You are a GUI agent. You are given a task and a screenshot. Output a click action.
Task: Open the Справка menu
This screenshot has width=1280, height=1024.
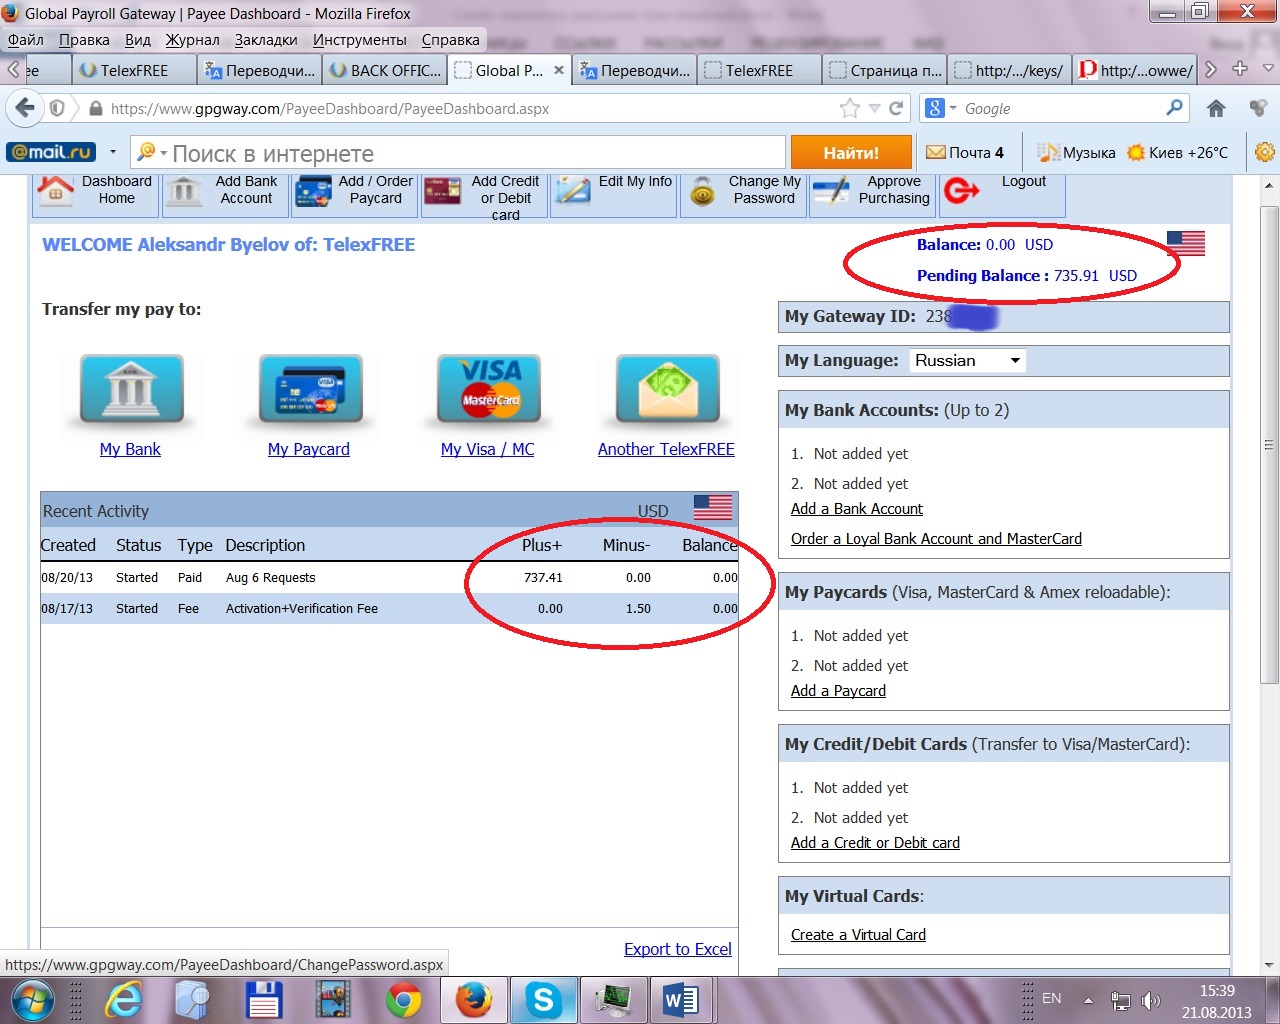[450, 40]
